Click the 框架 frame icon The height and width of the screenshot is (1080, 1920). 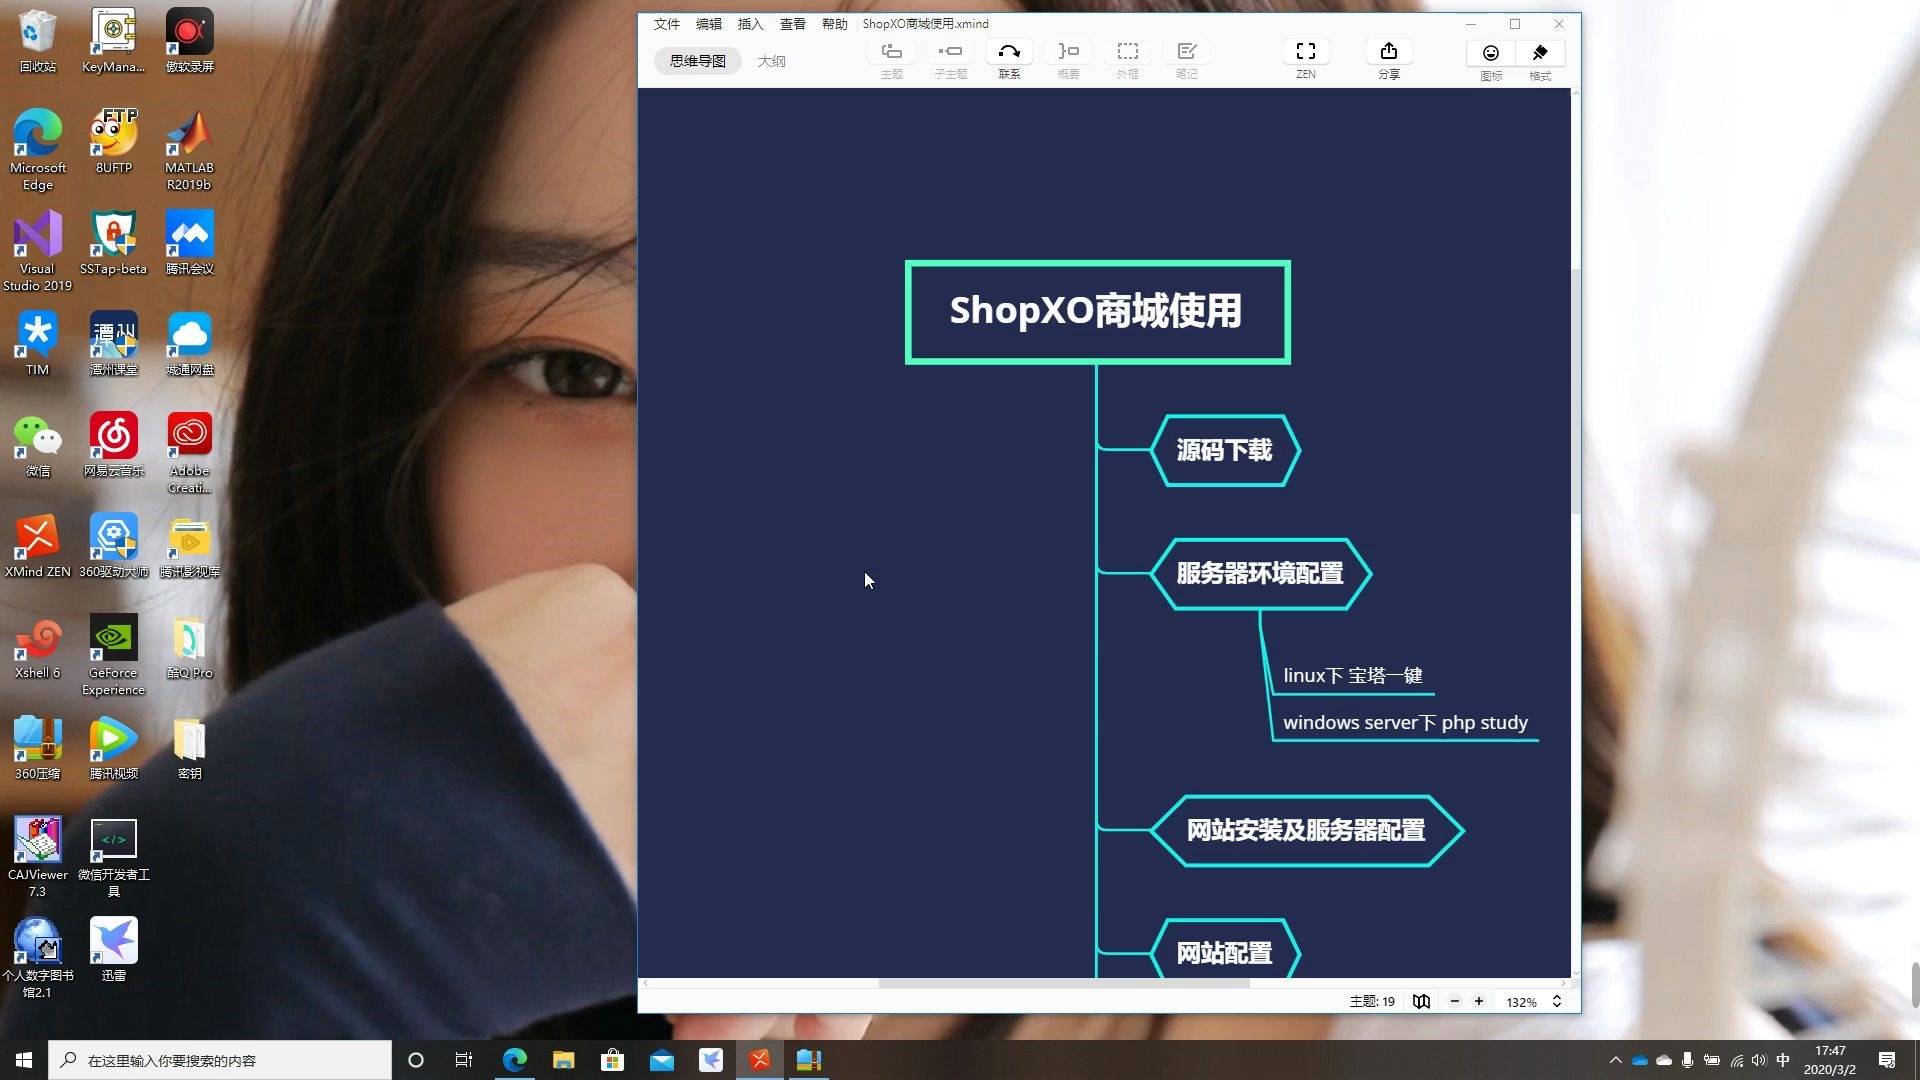1127,51
